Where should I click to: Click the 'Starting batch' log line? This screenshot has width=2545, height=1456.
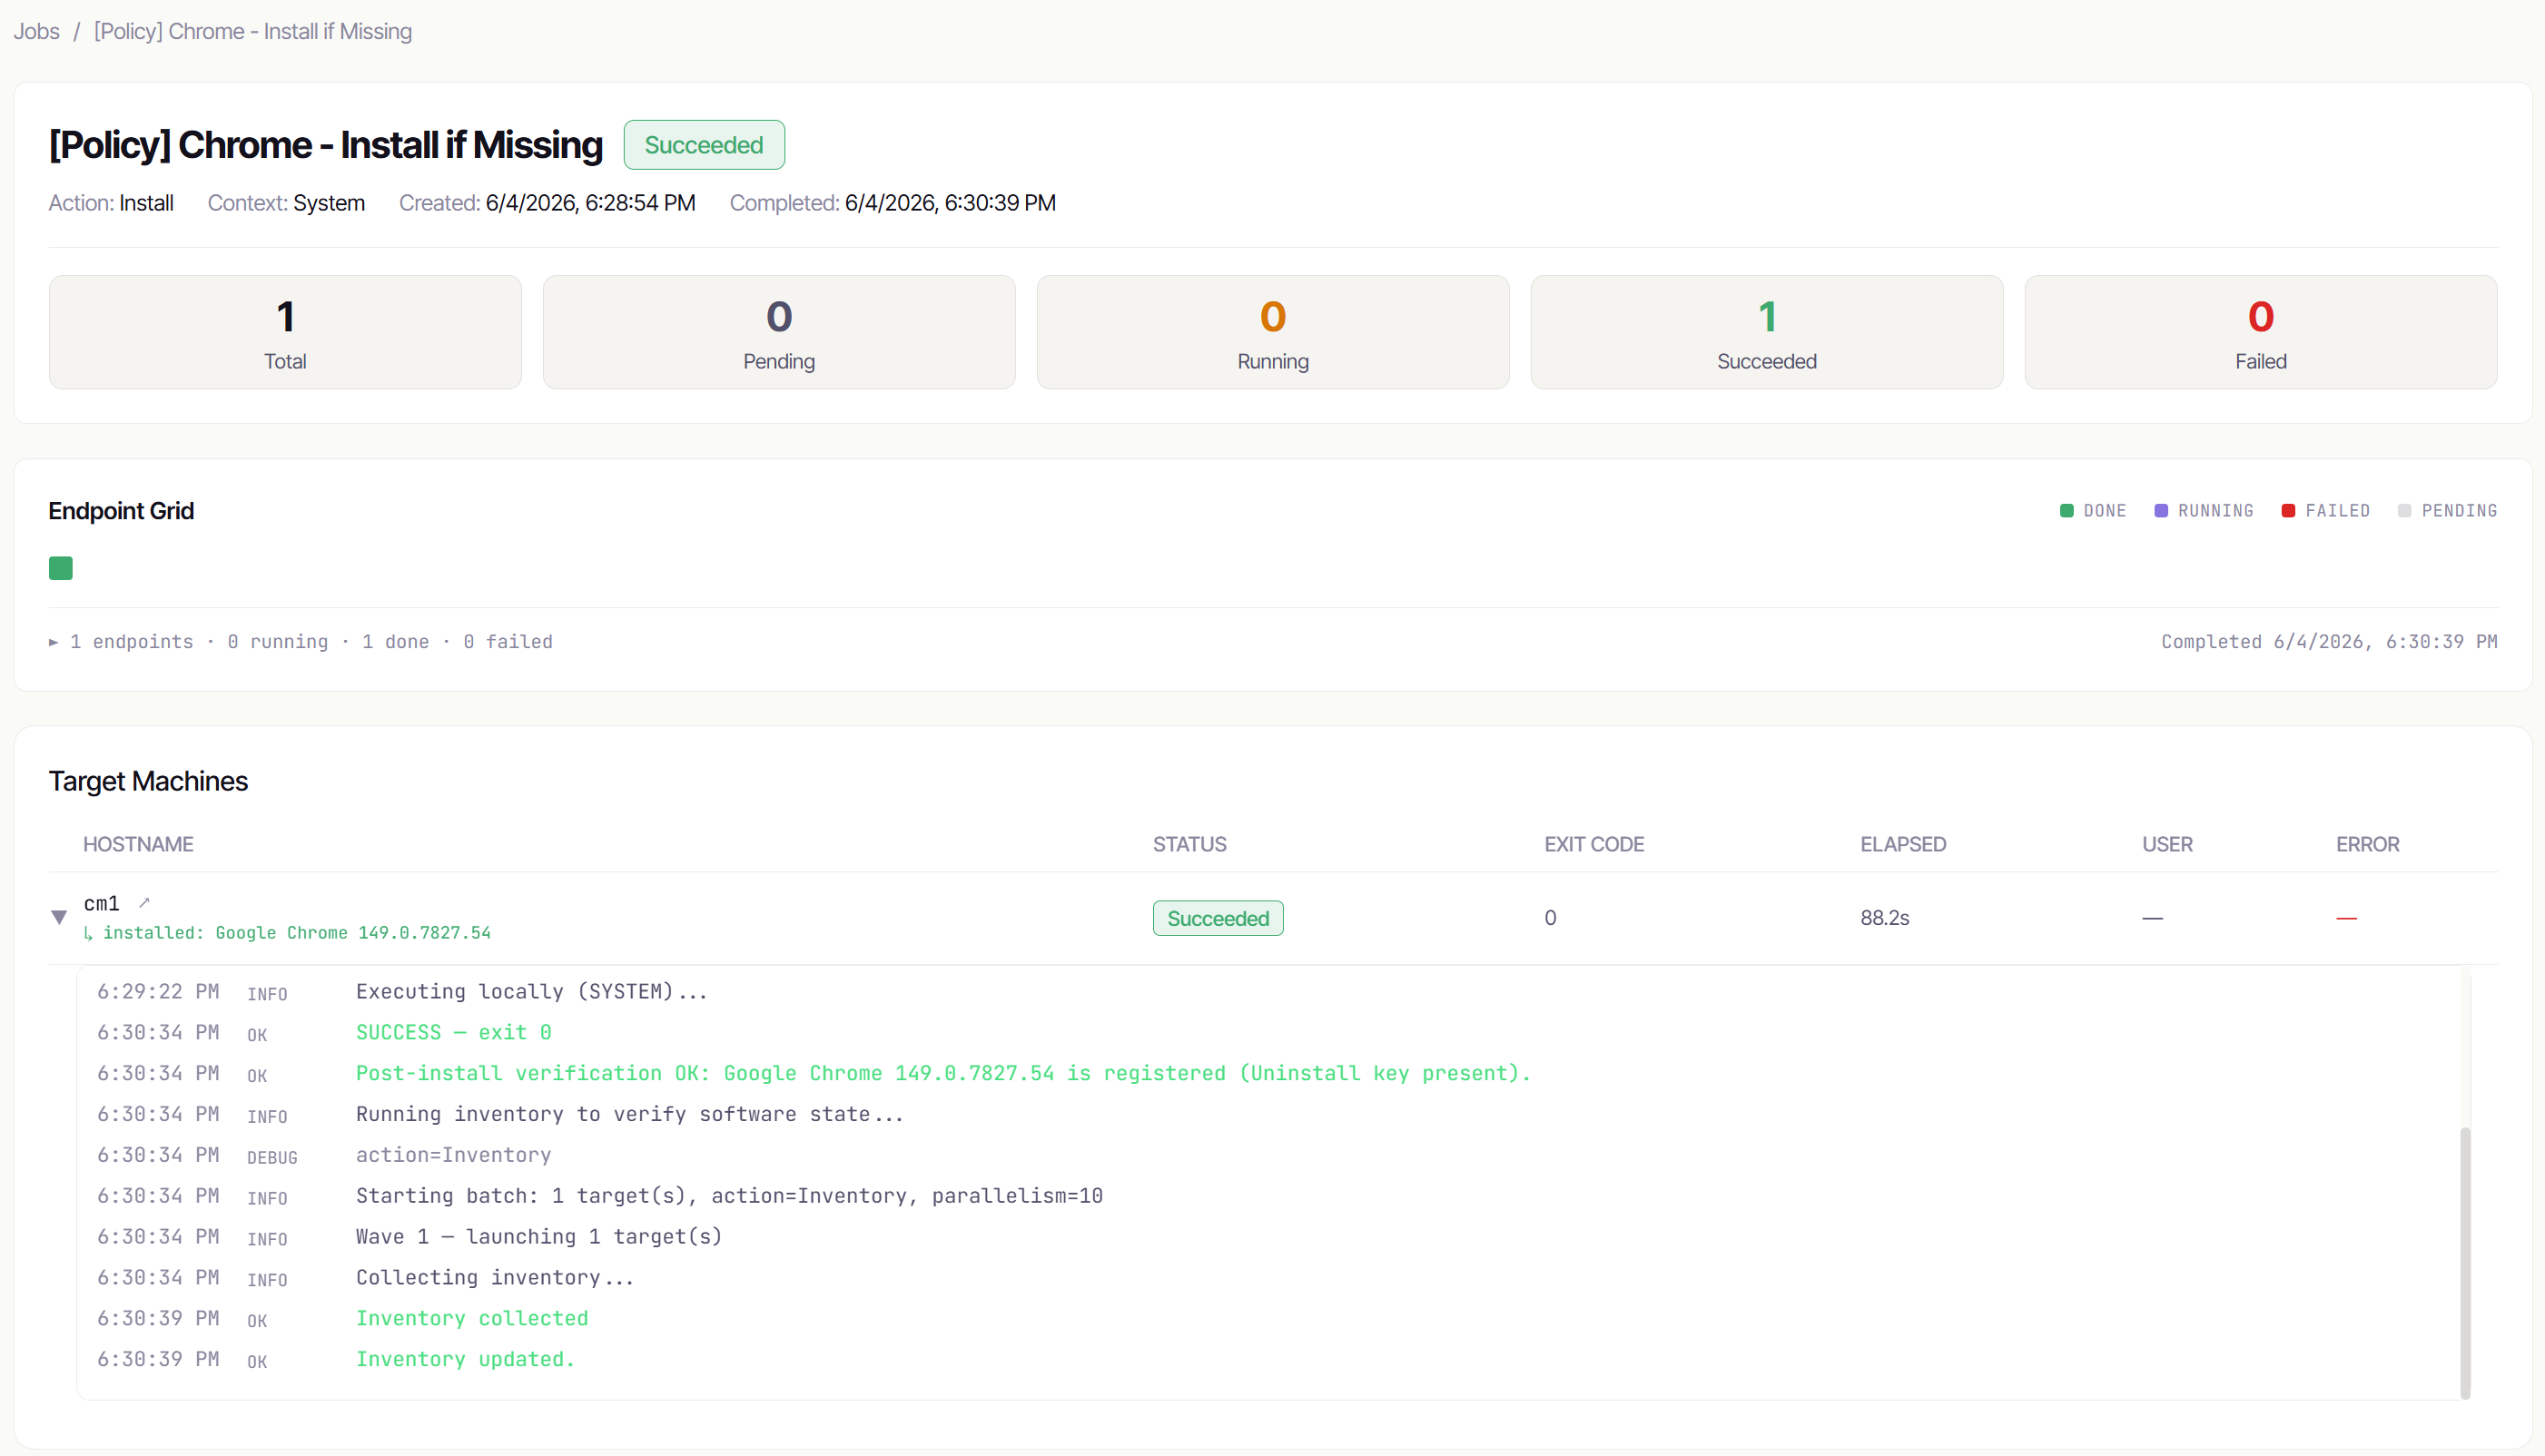[729, 1196]
